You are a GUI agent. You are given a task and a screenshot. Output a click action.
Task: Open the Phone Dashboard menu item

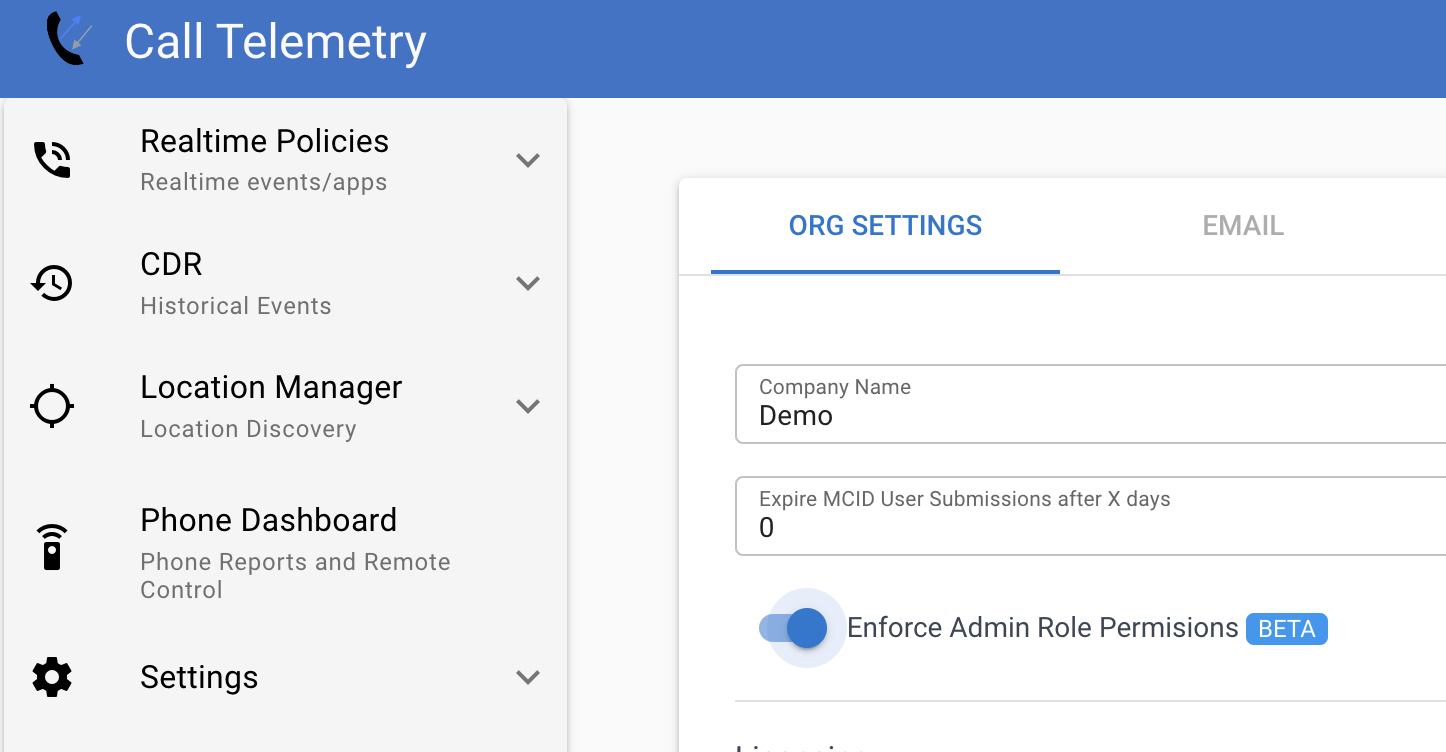268,521
